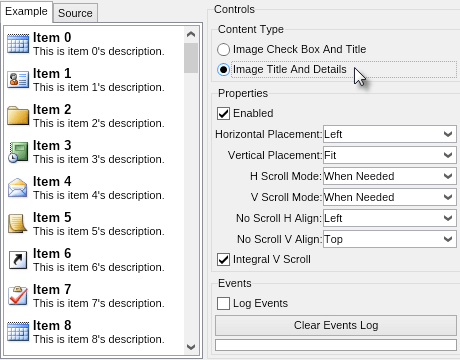
Task: Select the Item 8 title text
Action: point(52,325)
